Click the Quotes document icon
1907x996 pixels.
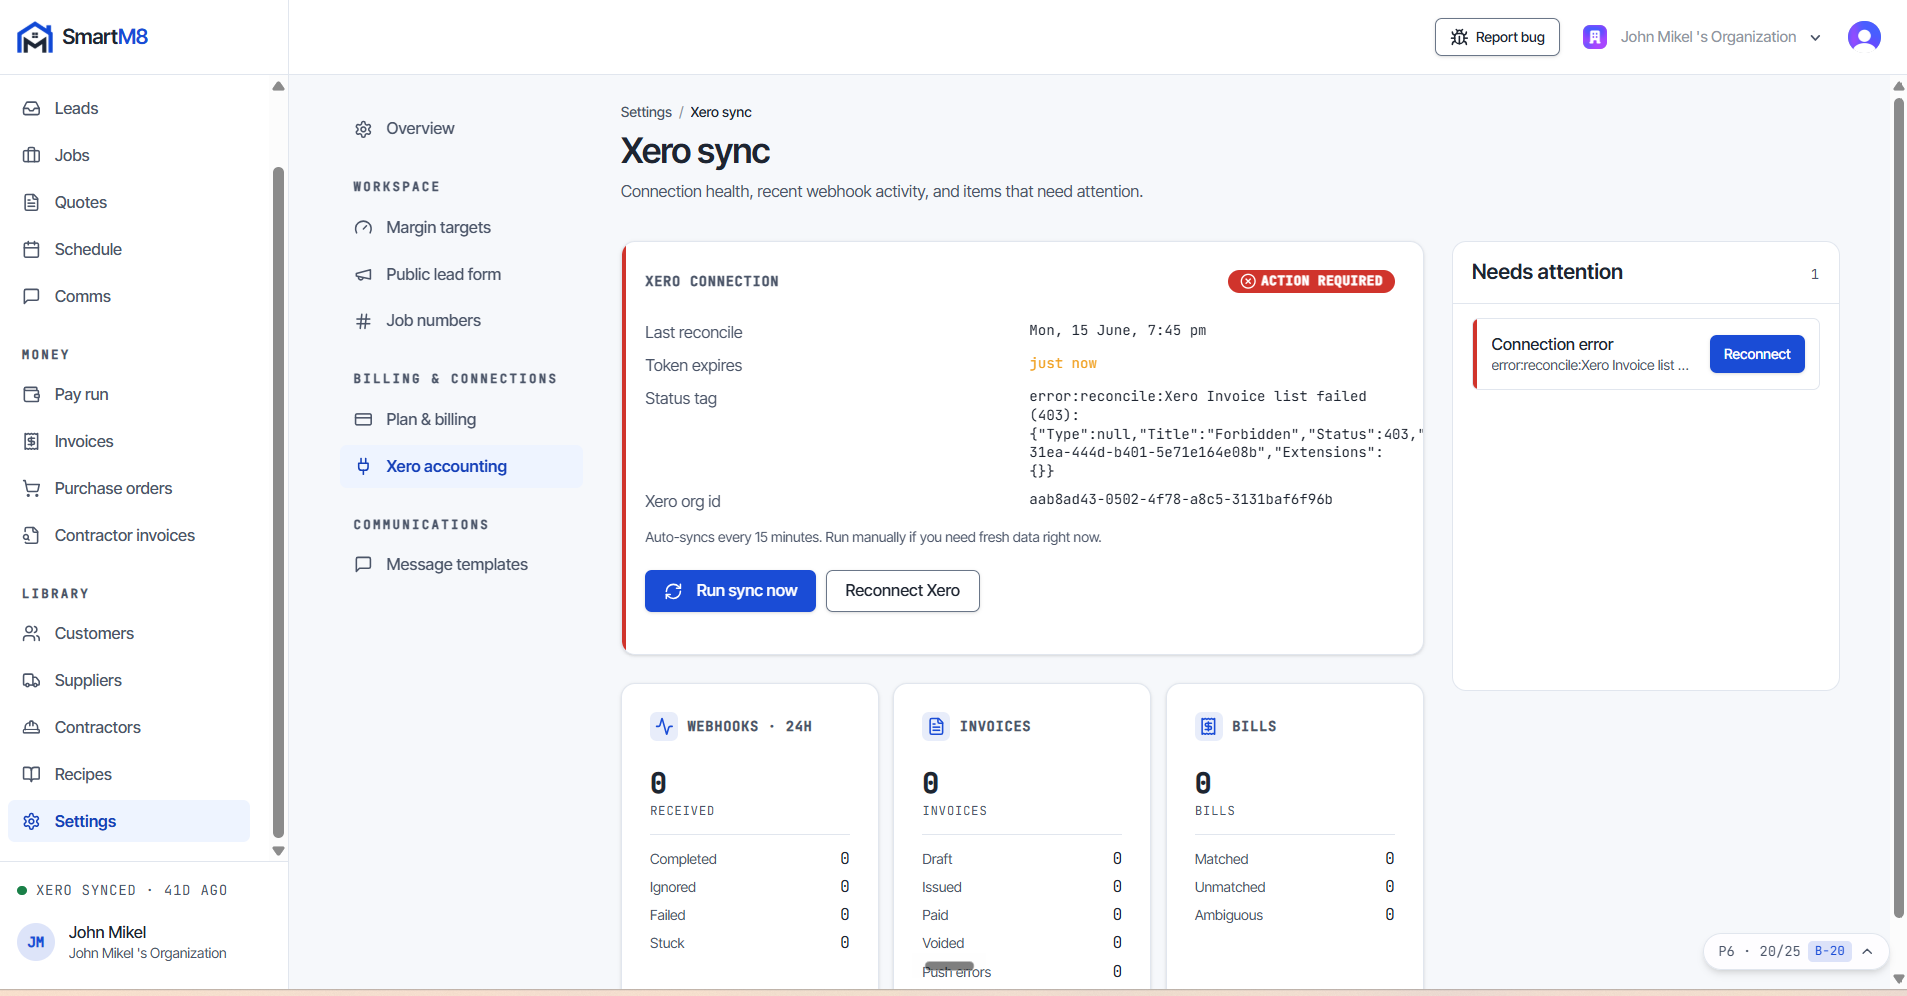(x=32, y=202)
